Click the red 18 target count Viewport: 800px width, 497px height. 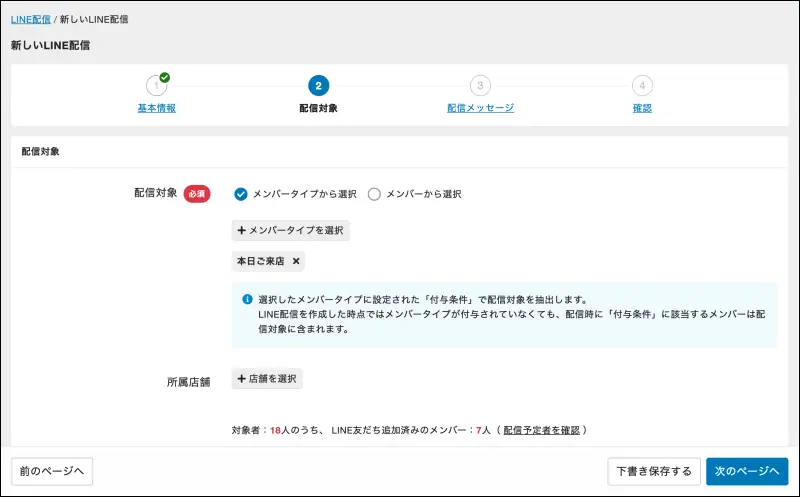click(276, 430)
